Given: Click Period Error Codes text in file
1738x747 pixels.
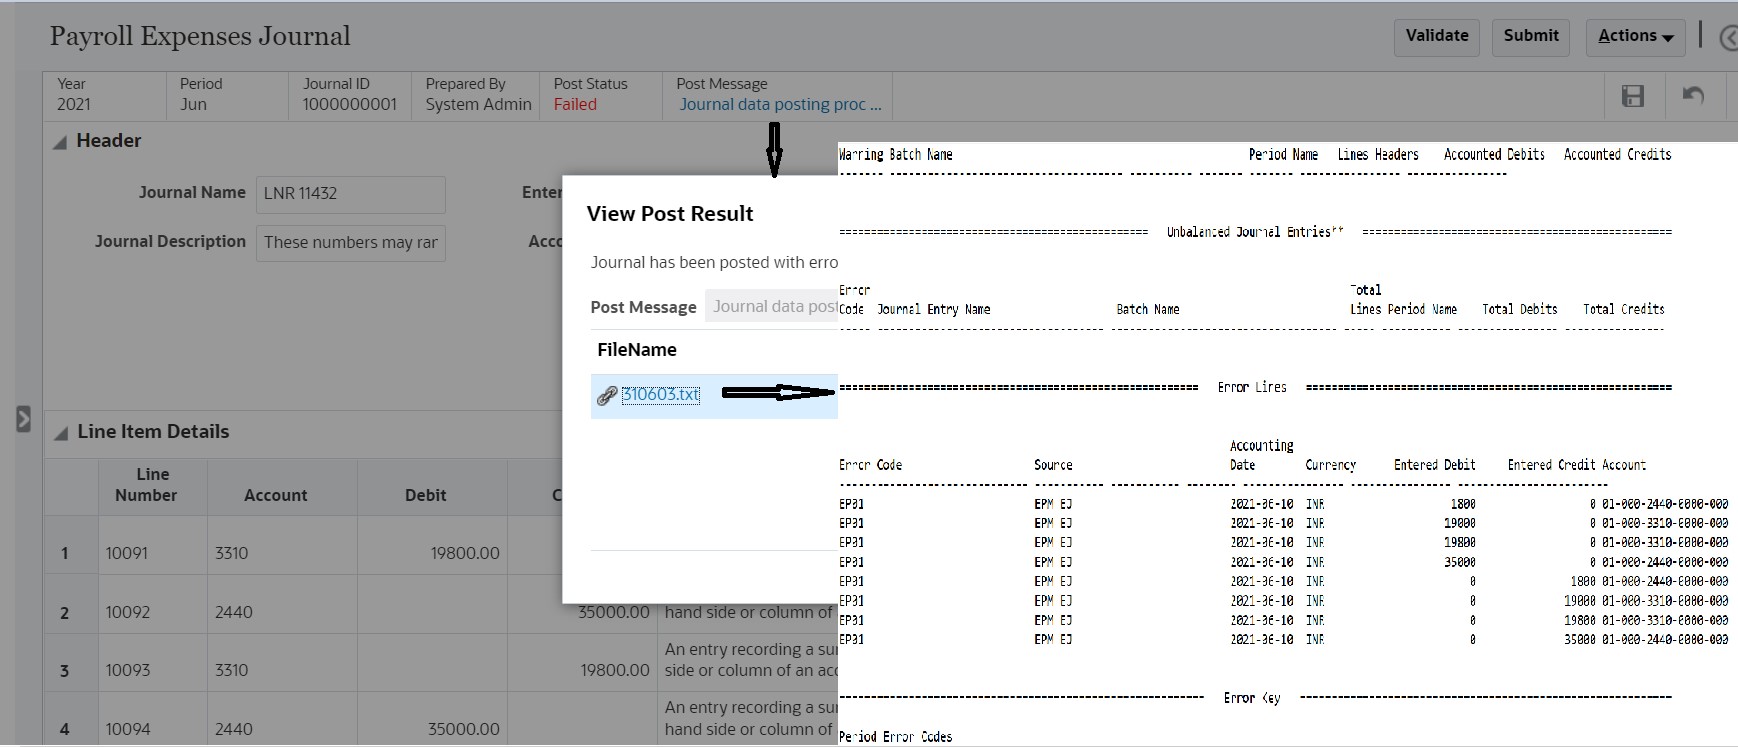Looking at the screenshot, I should tap(896, 737).
